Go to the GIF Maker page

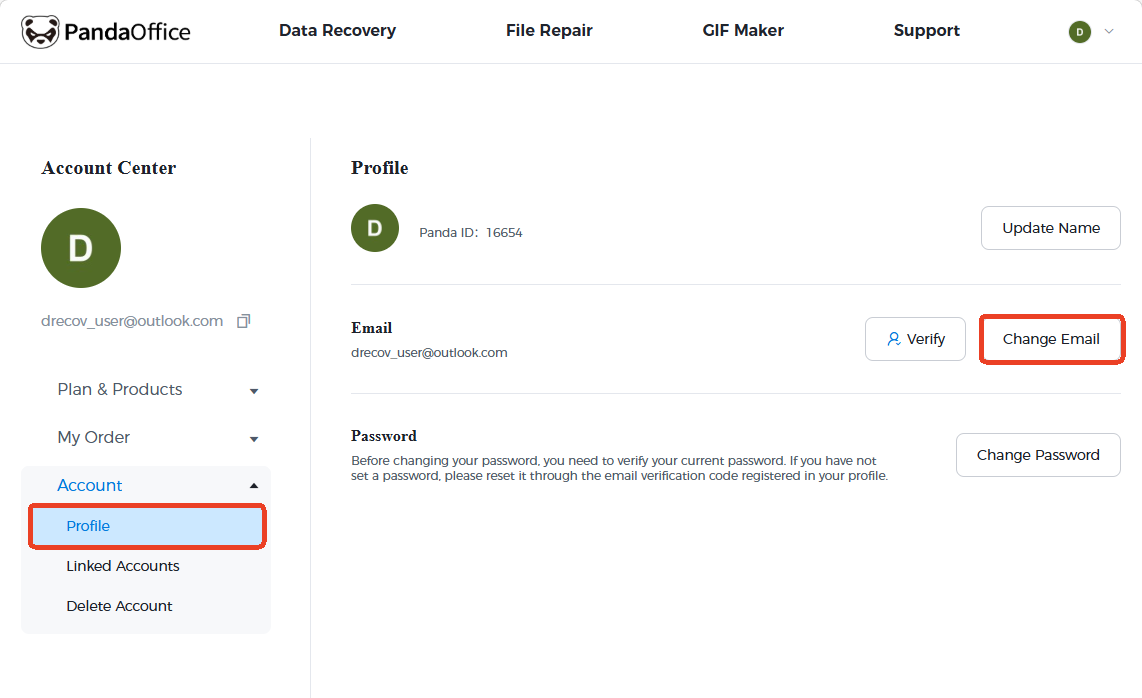(743, 31)
